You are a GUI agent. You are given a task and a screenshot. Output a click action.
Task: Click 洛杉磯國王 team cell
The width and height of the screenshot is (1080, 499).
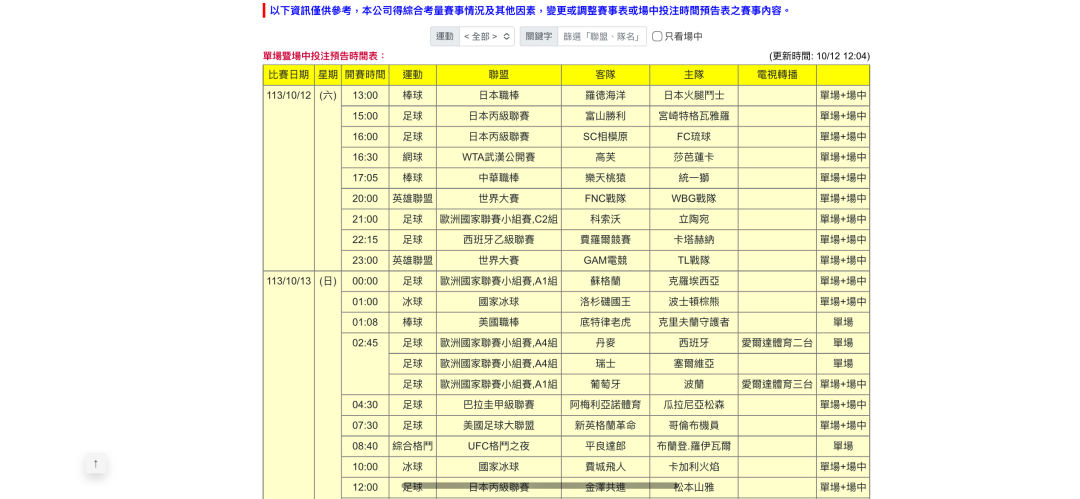(605, 302)
